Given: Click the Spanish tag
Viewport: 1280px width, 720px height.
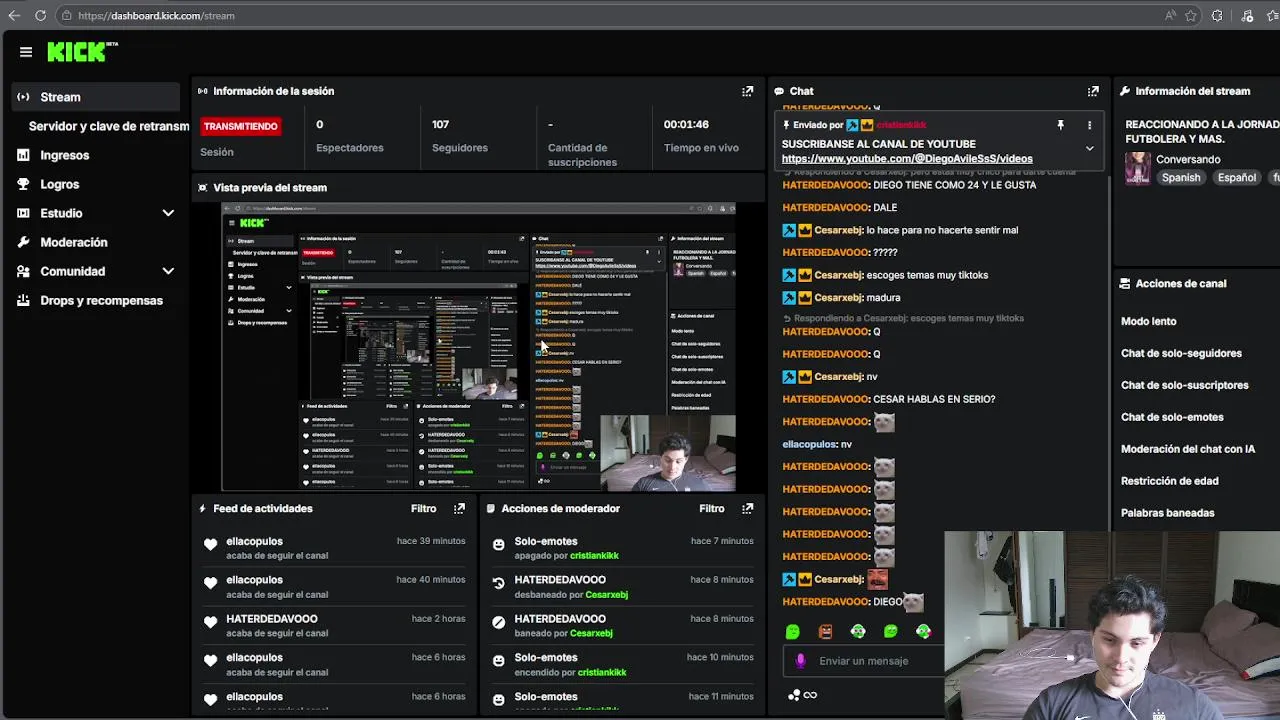Looking at the screenshot, I should tap(1180, 177).
